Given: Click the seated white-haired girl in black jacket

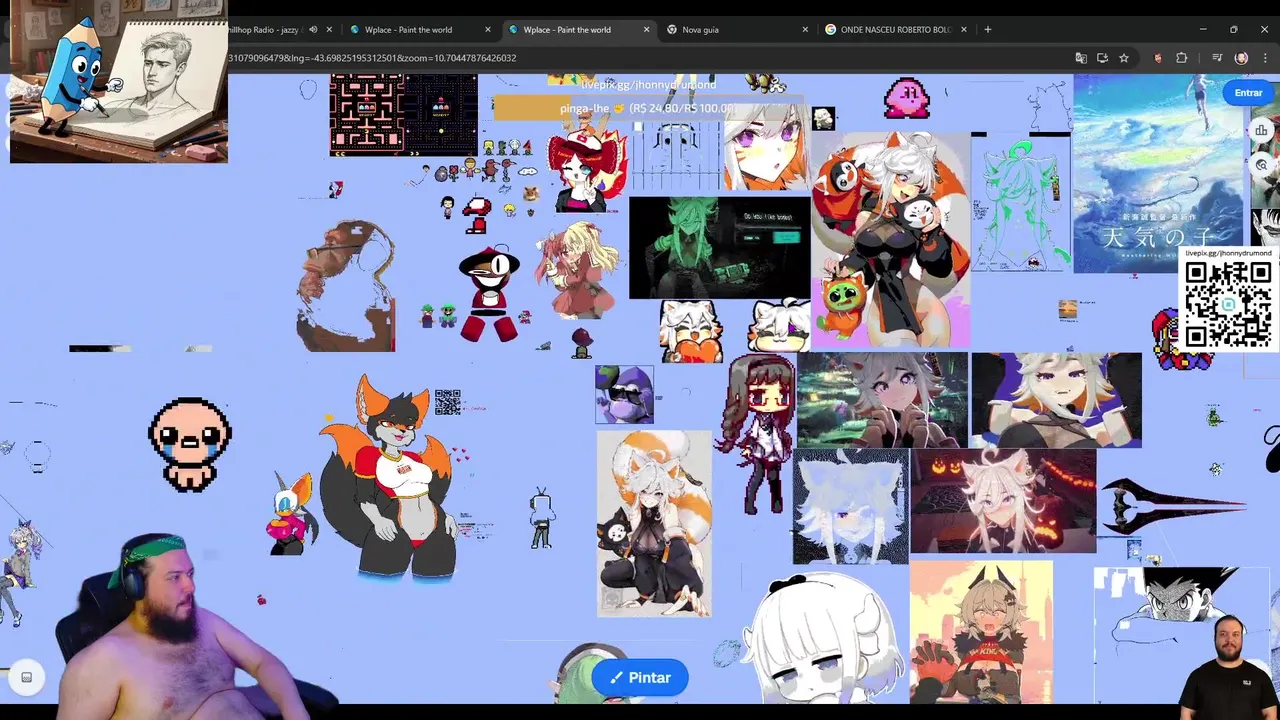Looking at the screenshot, I should pos(654,523).
